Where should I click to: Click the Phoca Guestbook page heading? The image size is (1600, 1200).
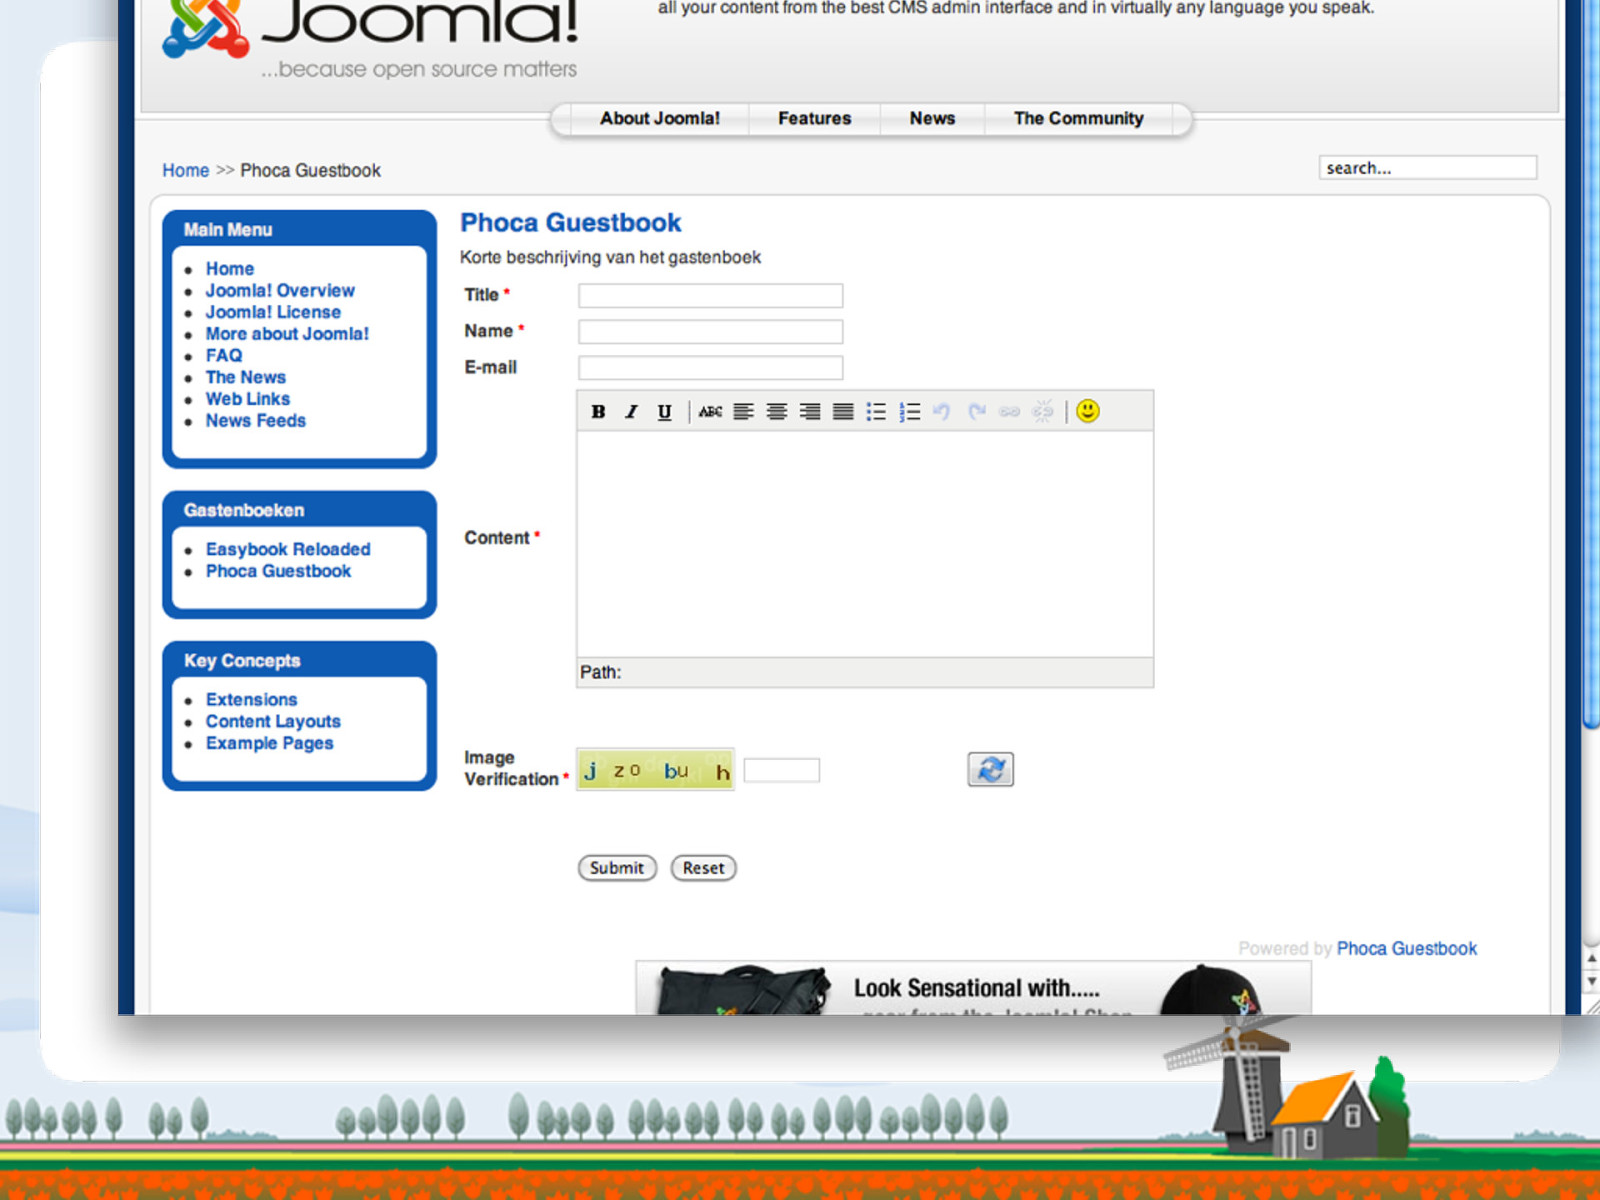click(570, 222)
